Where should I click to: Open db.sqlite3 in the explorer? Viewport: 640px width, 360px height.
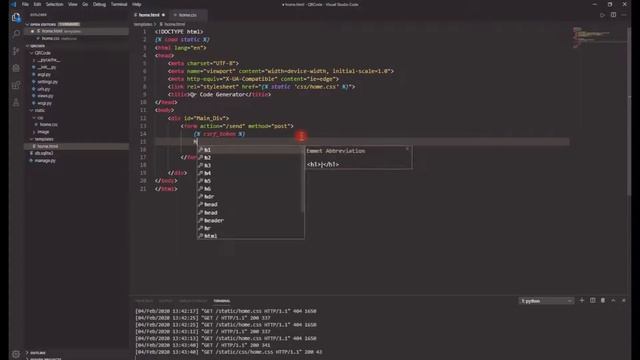click(x=44, y=153)
